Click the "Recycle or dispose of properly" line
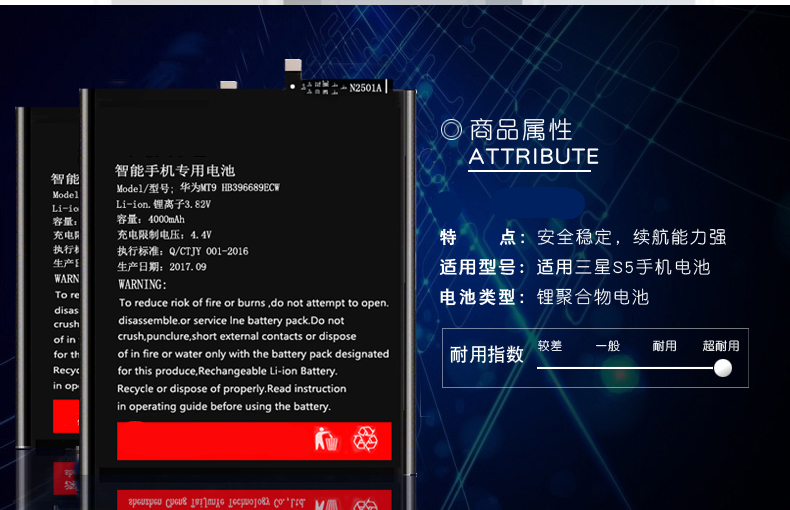 (x=232, y=389)
